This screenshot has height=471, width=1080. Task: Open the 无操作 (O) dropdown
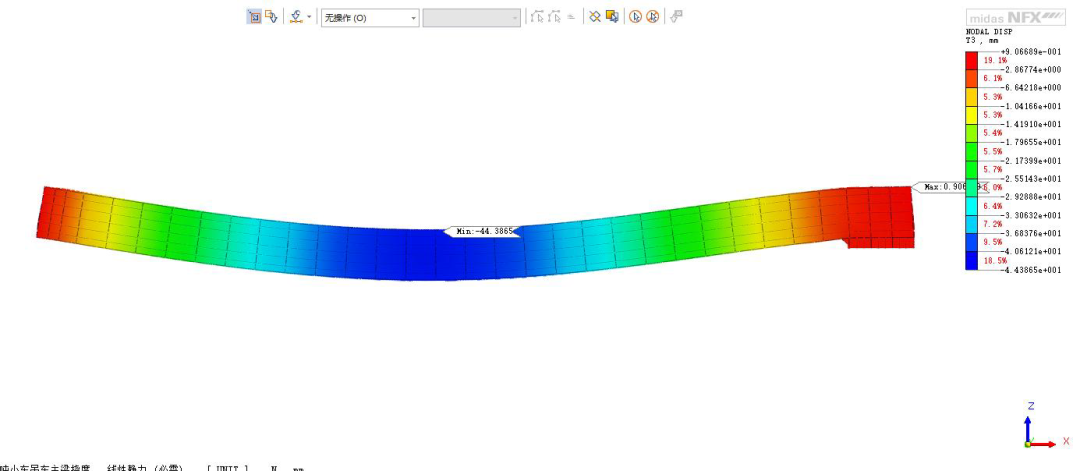[370, 17]
